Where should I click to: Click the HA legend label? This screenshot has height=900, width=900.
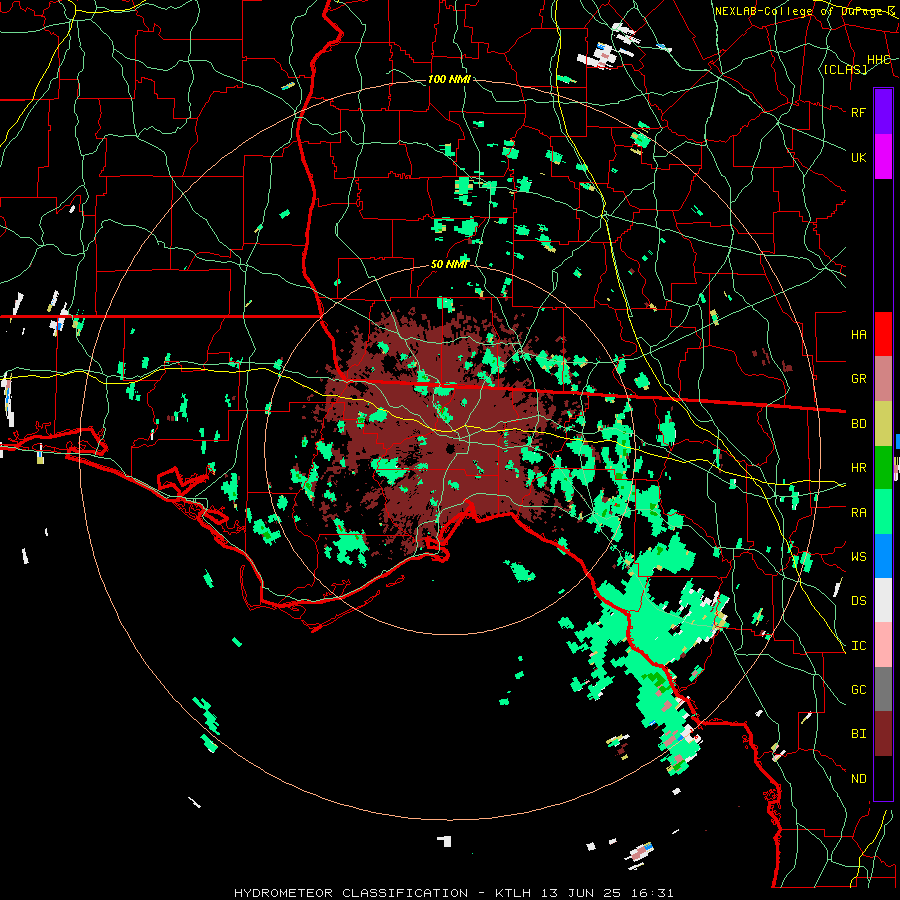click(x=858, y=335)
